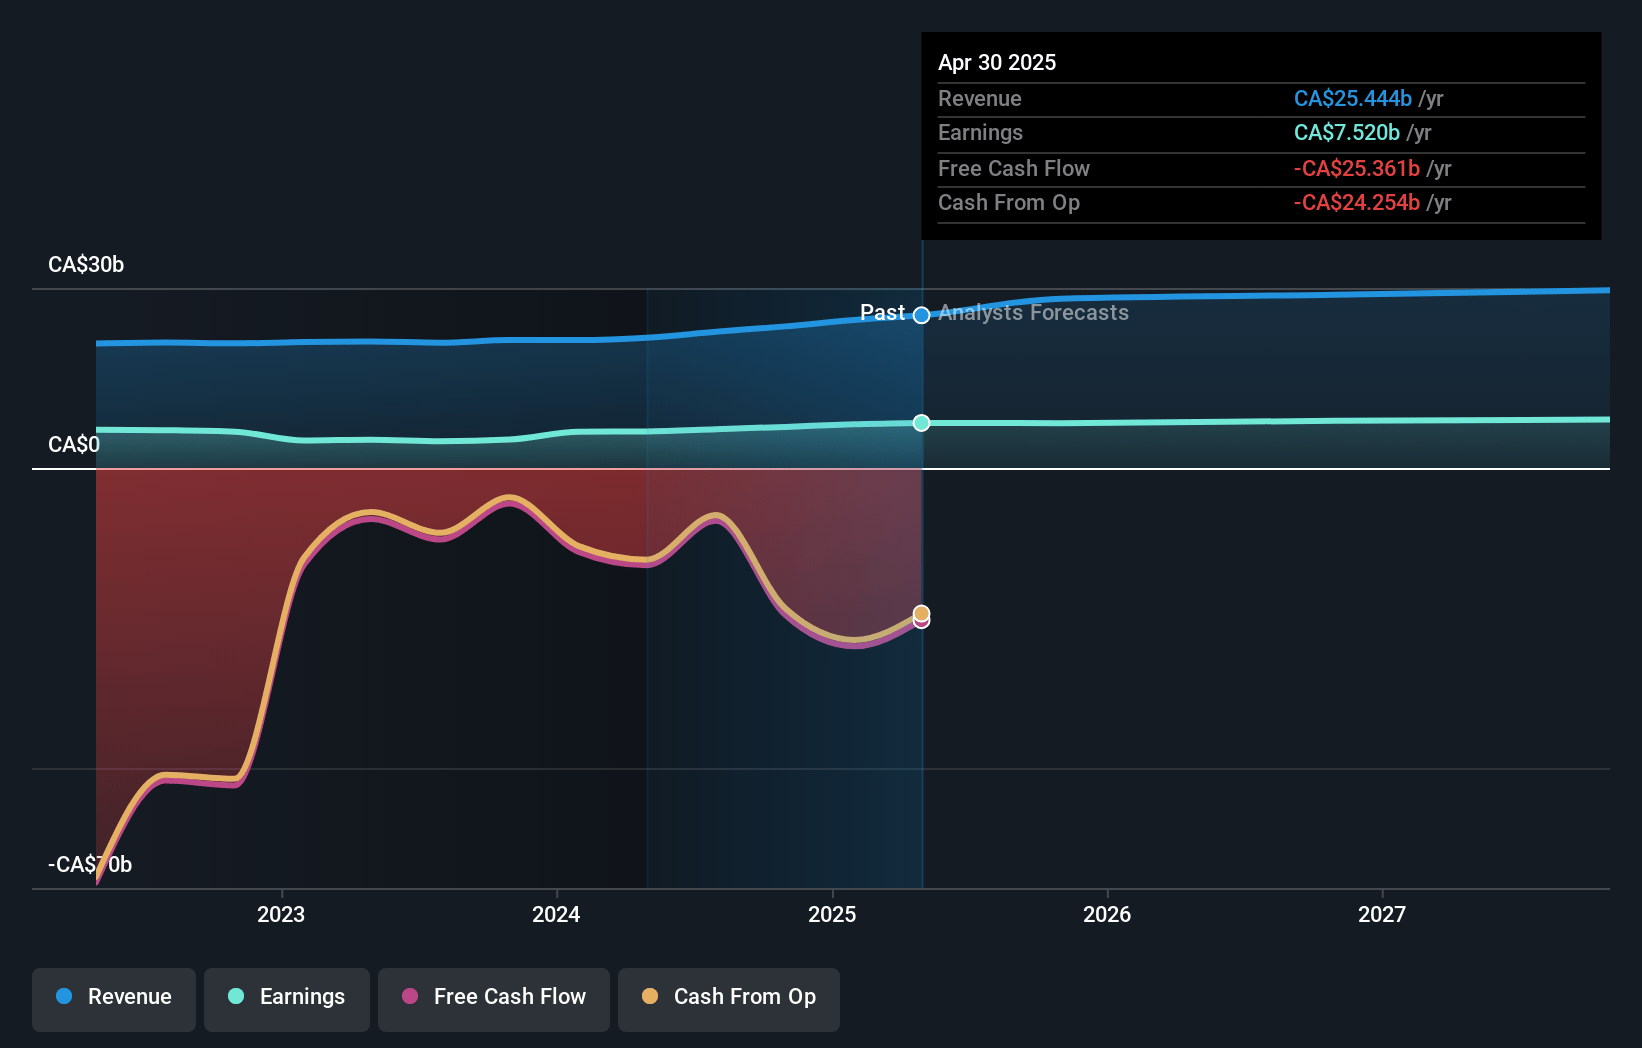Click the orange Cash From Op data point
This screenshot has height=1048, width=1642.
click(921, 613)
